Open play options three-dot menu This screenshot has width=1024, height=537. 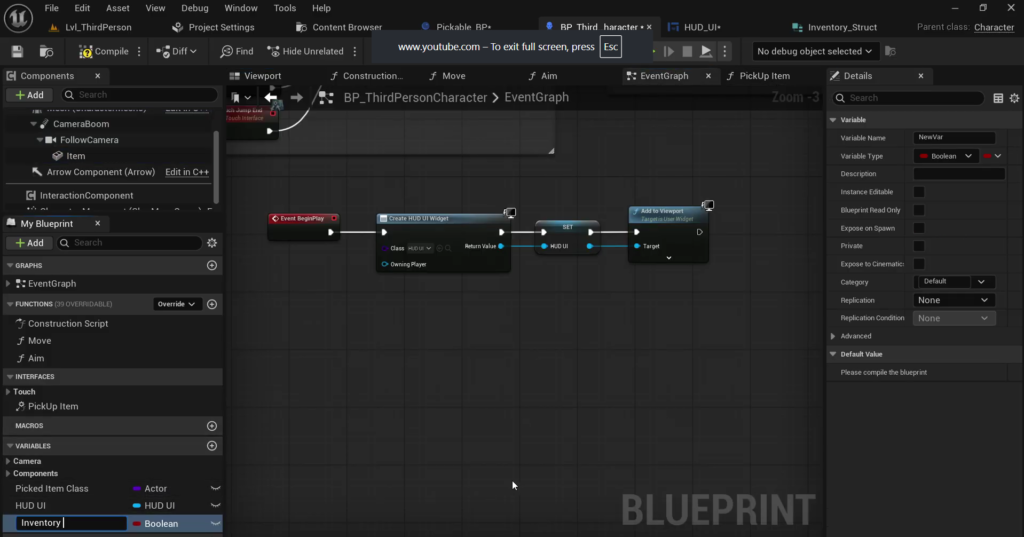coord(724,51)
